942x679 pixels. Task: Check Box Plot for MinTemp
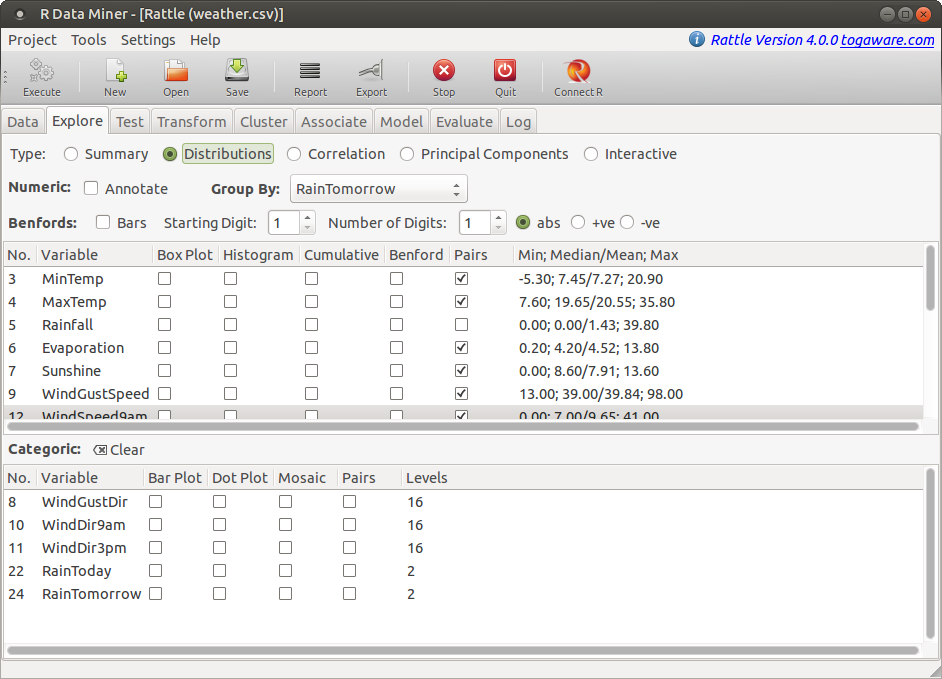165,279
